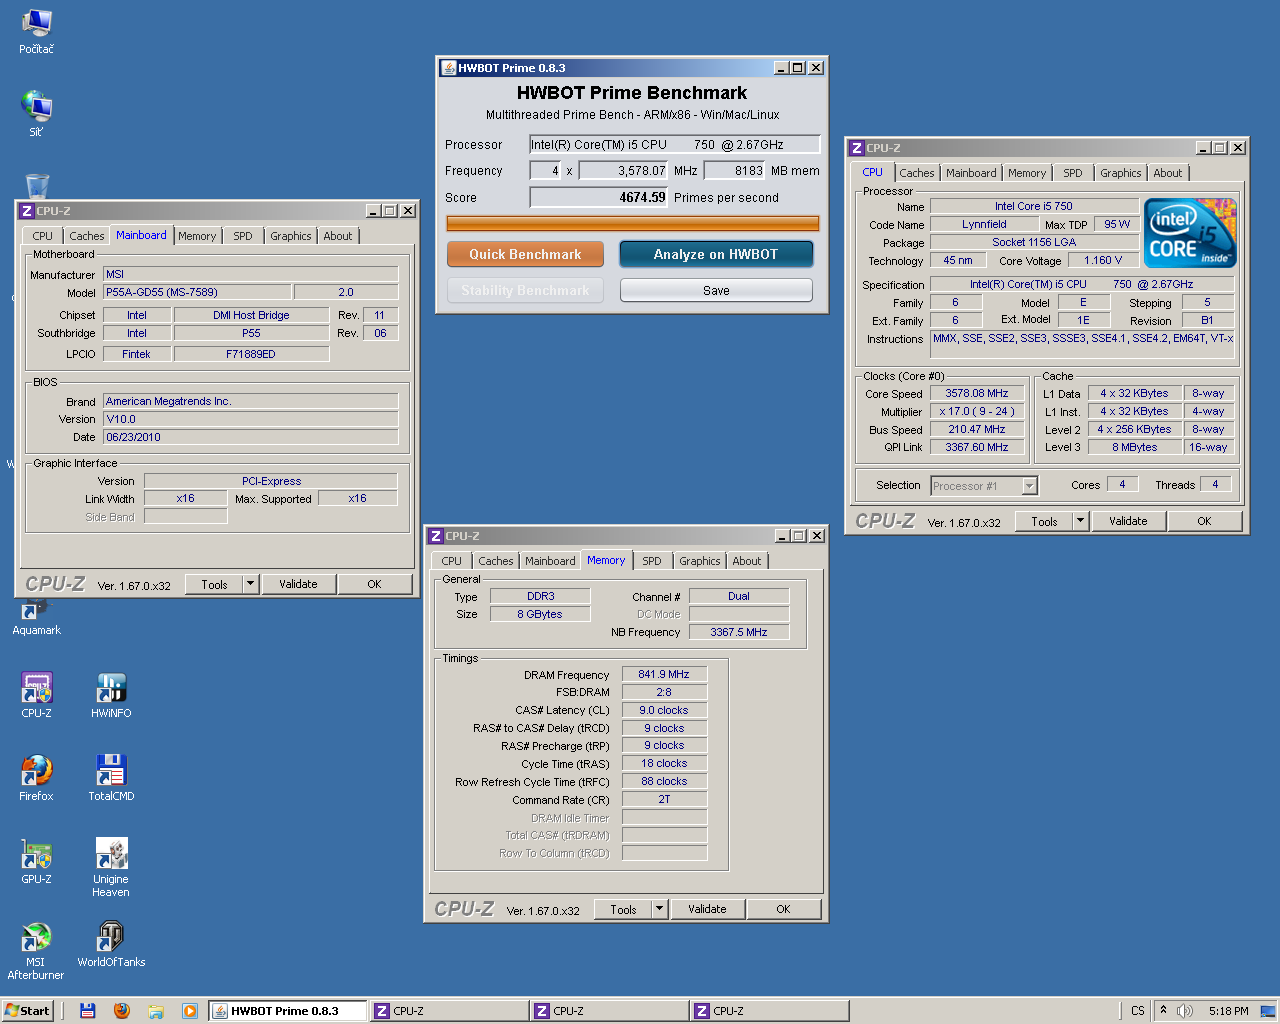Open Graphics tab in the right CPU-Z window
The image size is (1280, 1024).
coord(1121,173)
